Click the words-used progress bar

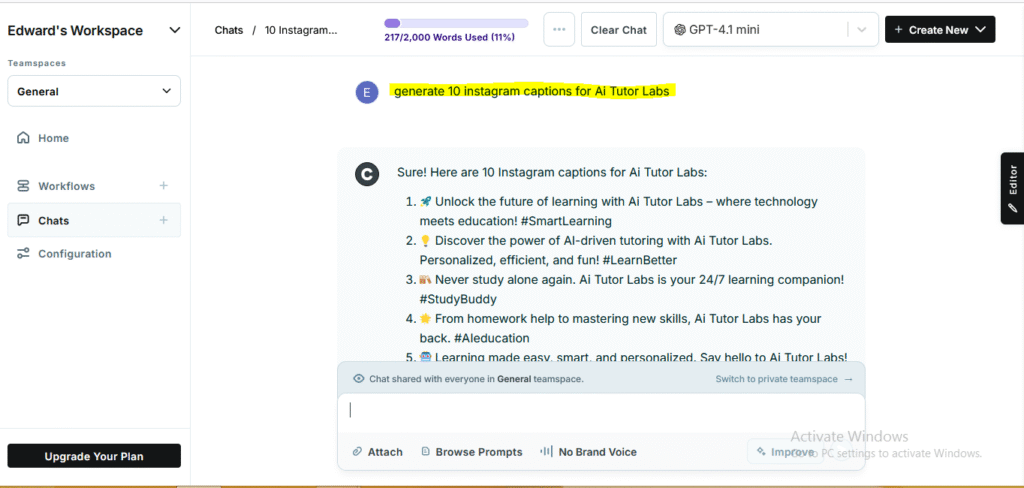pyautogui.click(x=456, y=24)
